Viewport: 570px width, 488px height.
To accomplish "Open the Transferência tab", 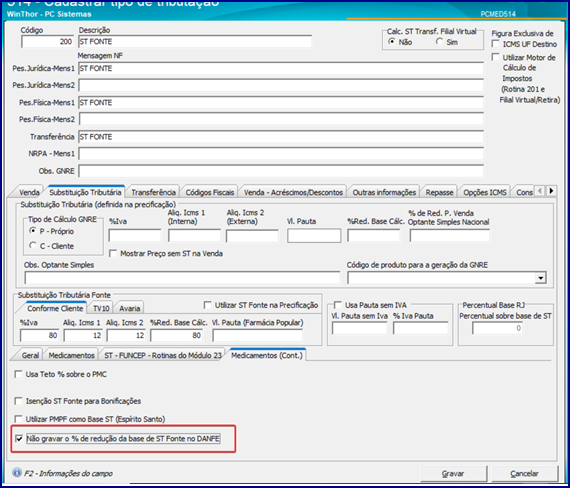I will (153, 192).
